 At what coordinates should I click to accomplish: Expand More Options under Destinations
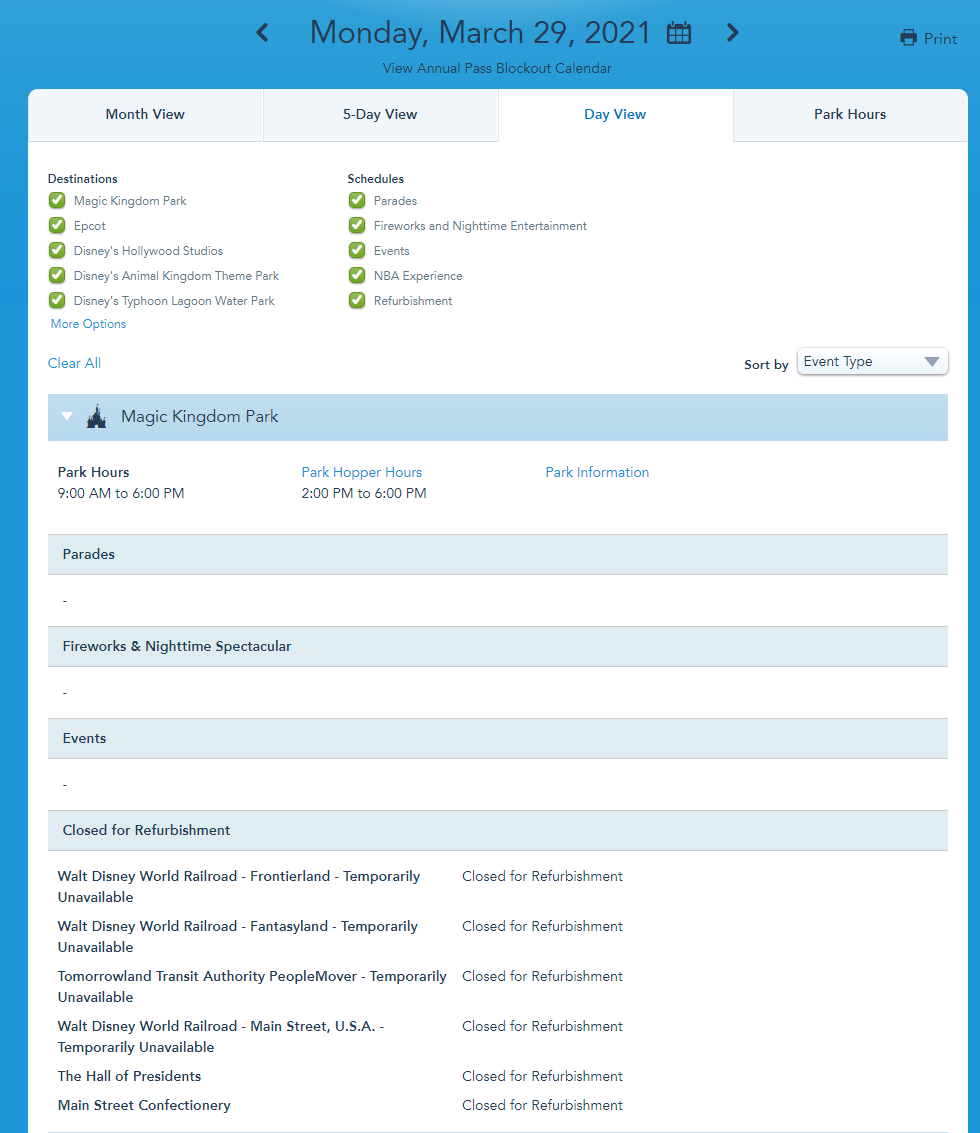pos(88,324)
